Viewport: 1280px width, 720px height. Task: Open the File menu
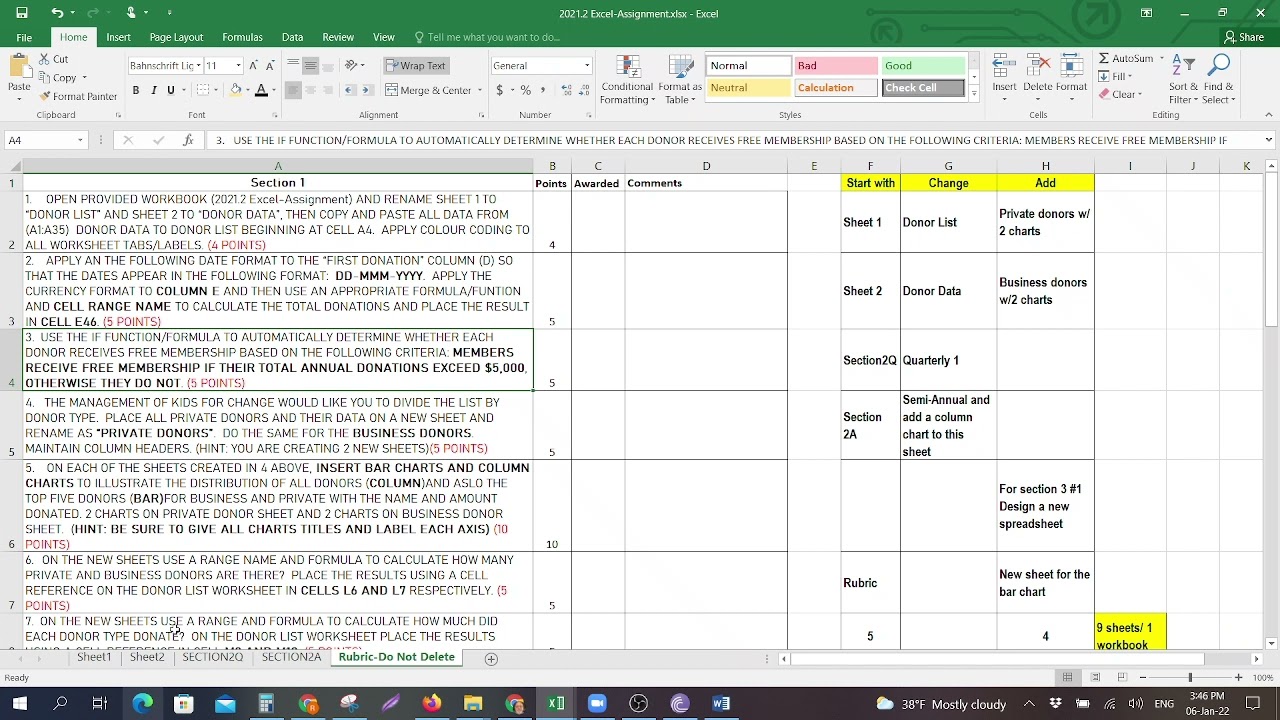(x=24, y=37)
